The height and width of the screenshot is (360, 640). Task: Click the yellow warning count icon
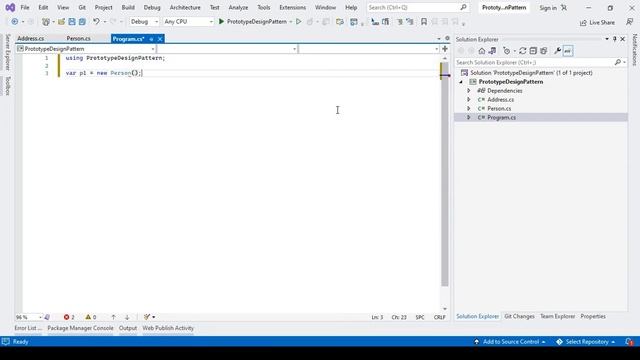tap(88, 317)
